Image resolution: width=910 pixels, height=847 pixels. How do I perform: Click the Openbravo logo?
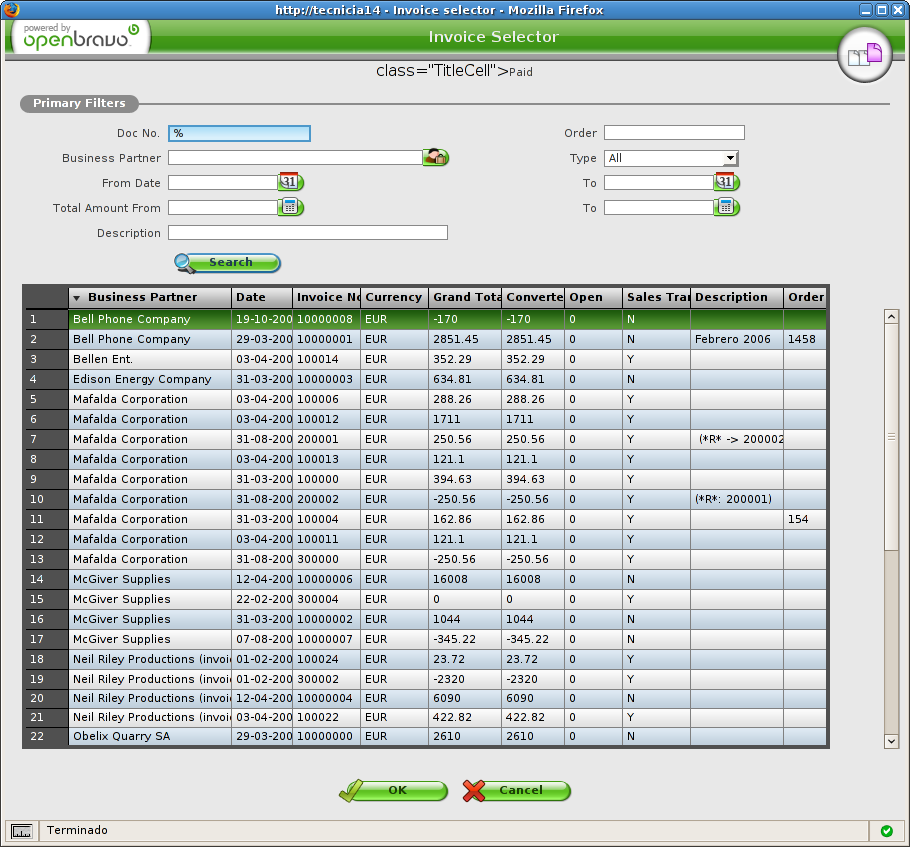tap(80, 38)
